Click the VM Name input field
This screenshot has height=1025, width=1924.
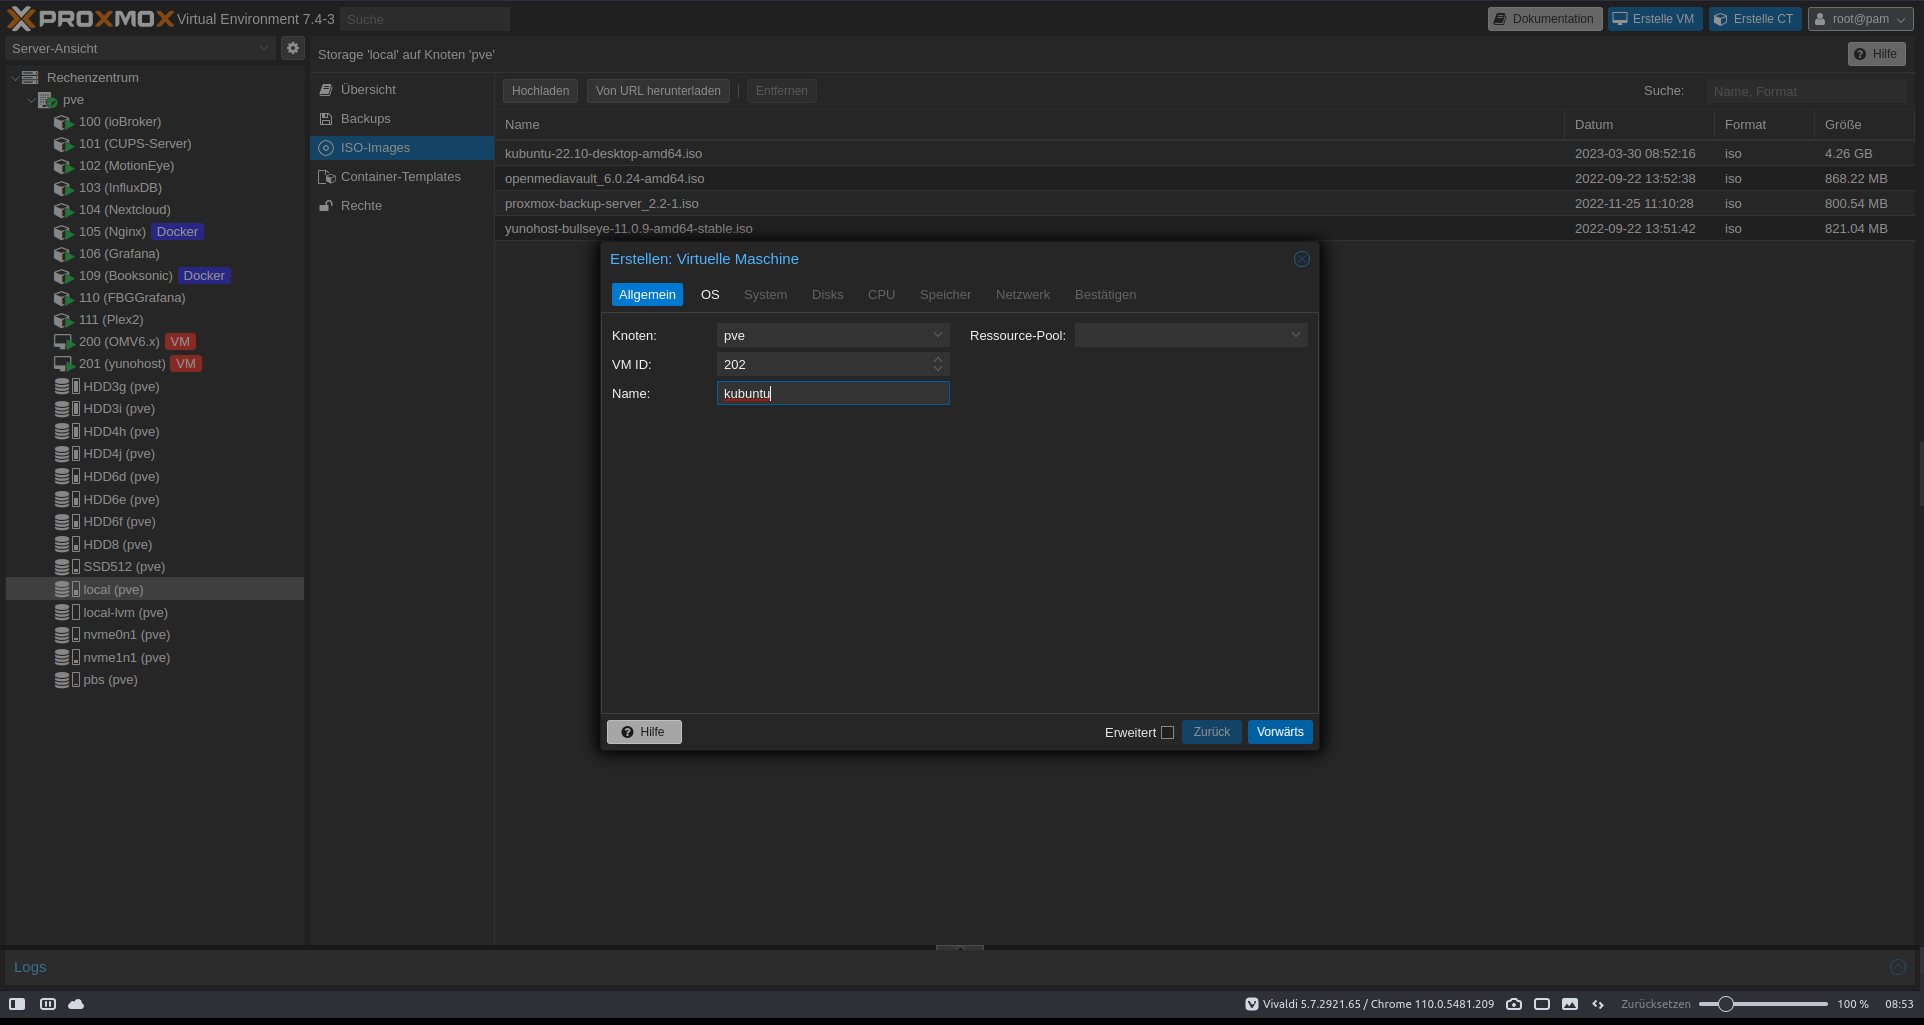[833, 393]
